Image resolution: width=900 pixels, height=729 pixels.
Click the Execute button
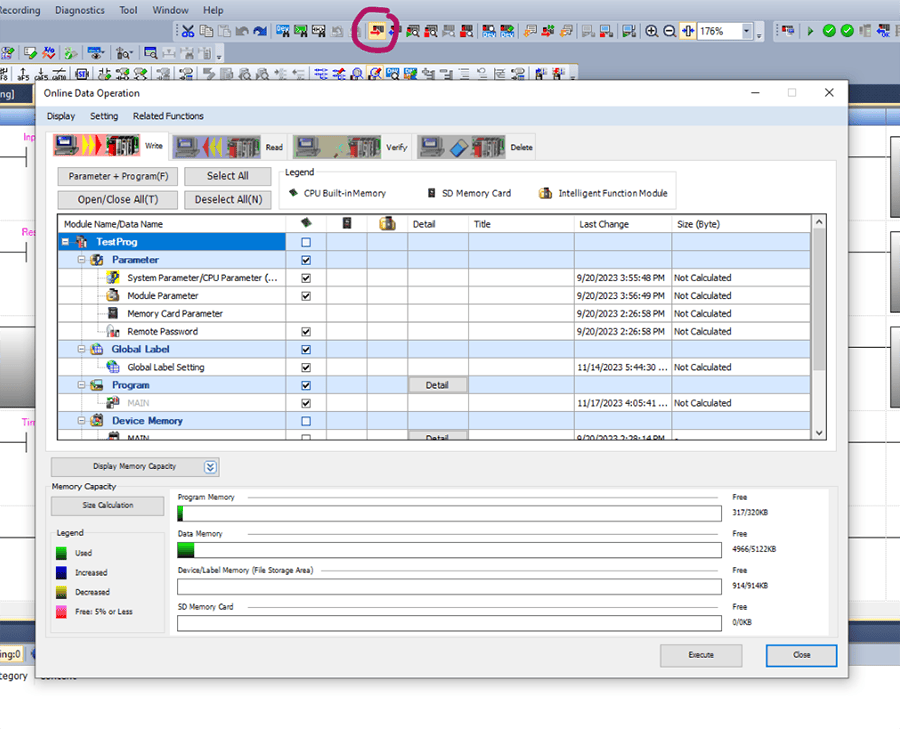(701, 655)
